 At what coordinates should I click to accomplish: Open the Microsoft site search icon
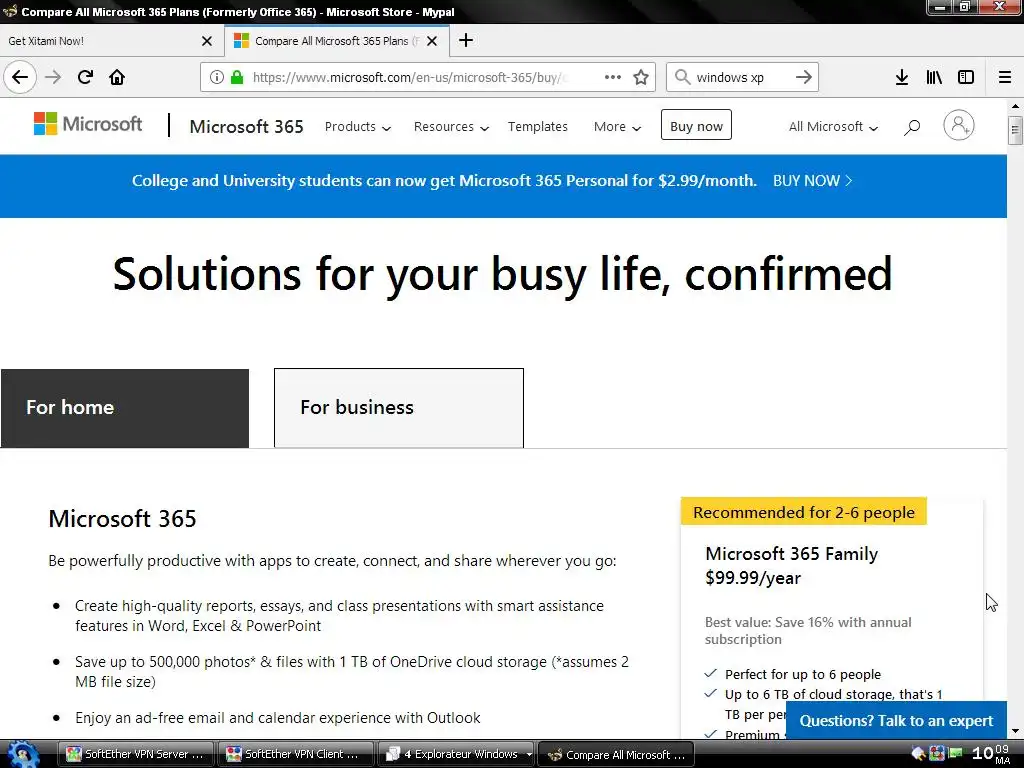(912, 127)
